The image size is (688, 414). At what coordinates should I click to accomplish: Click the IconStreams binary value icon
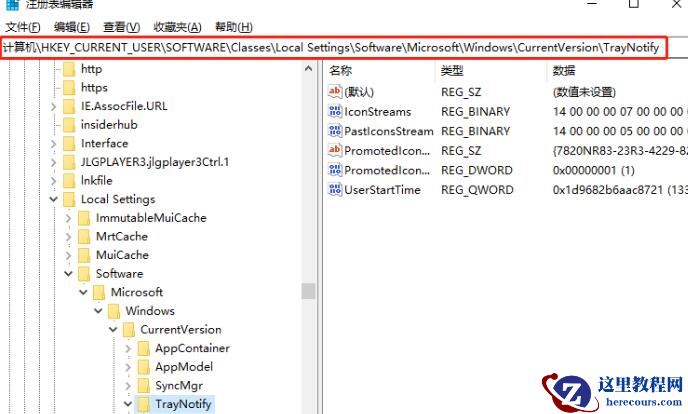click(x=335, y=111)
